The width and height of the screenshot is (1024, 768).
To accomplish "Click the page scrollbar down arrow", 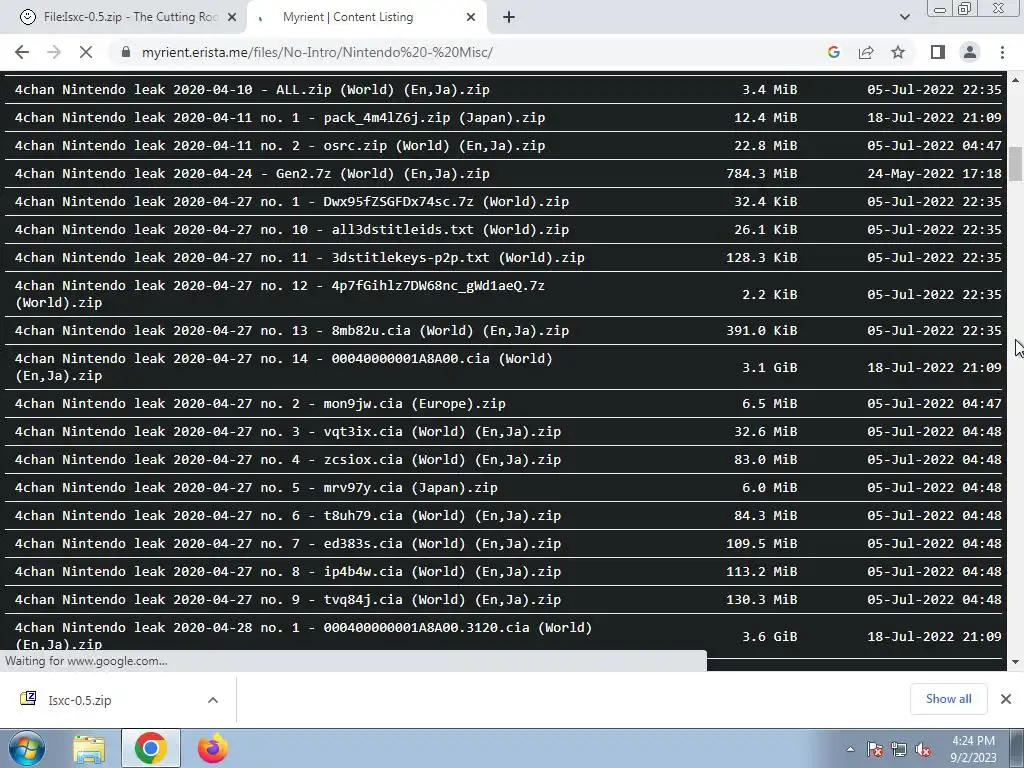I will [1016, 662].
